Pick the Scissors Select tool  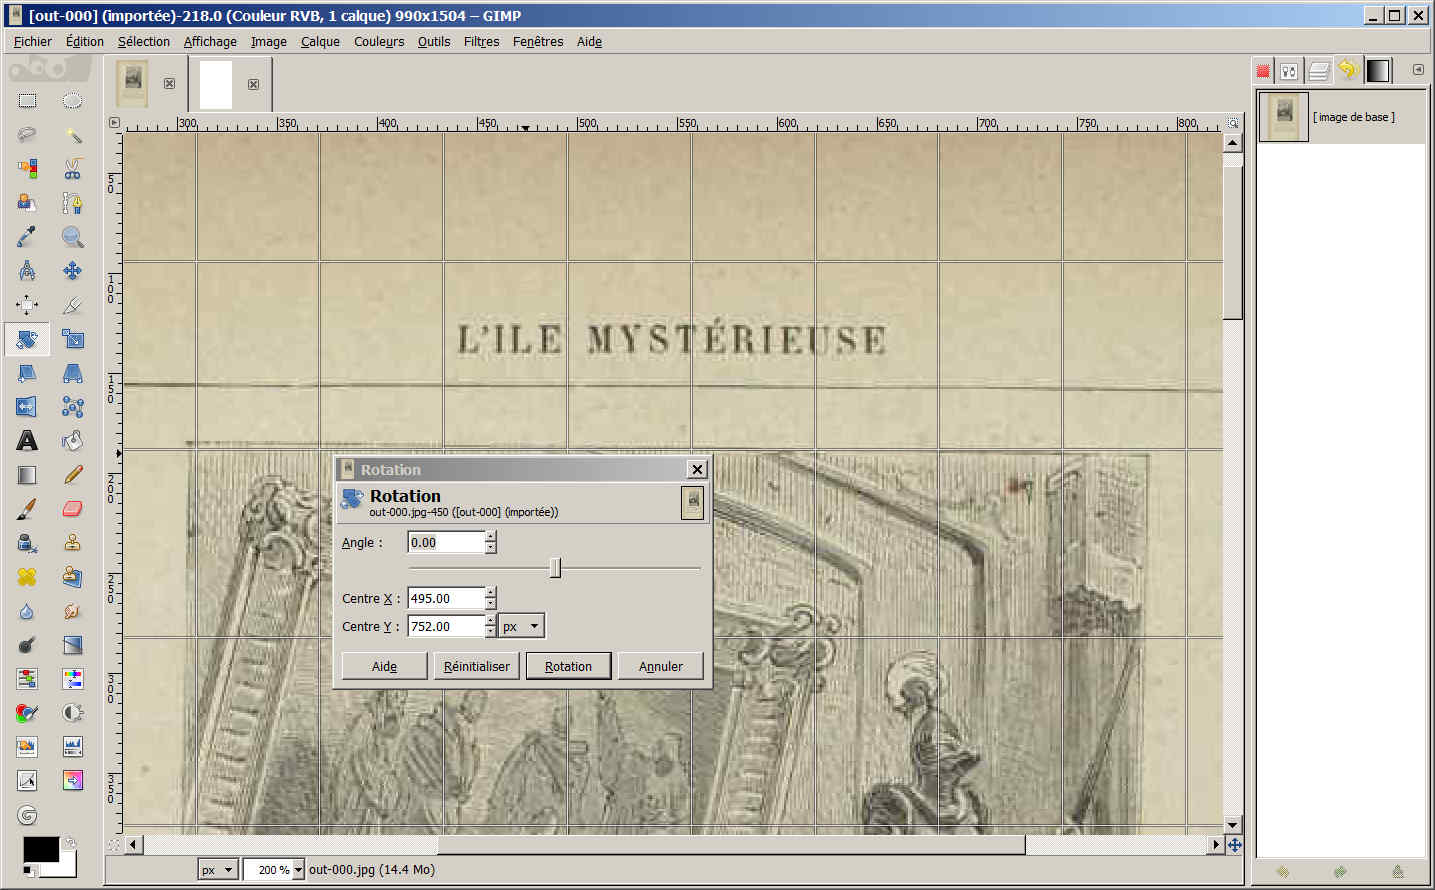(x=72, y=169)
